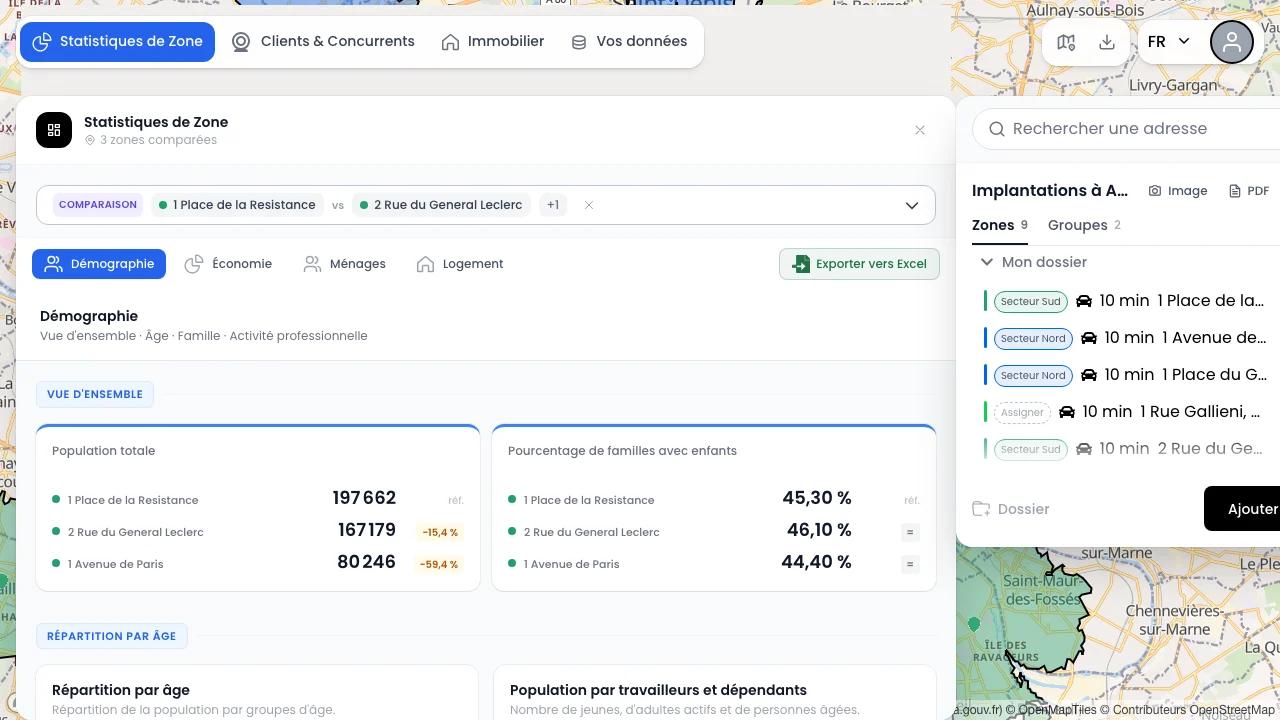The width and height of the screenshot is (1280, 720).
Task: Click car icon on 1 Place du G... row
Action: tap(1089, 375)
